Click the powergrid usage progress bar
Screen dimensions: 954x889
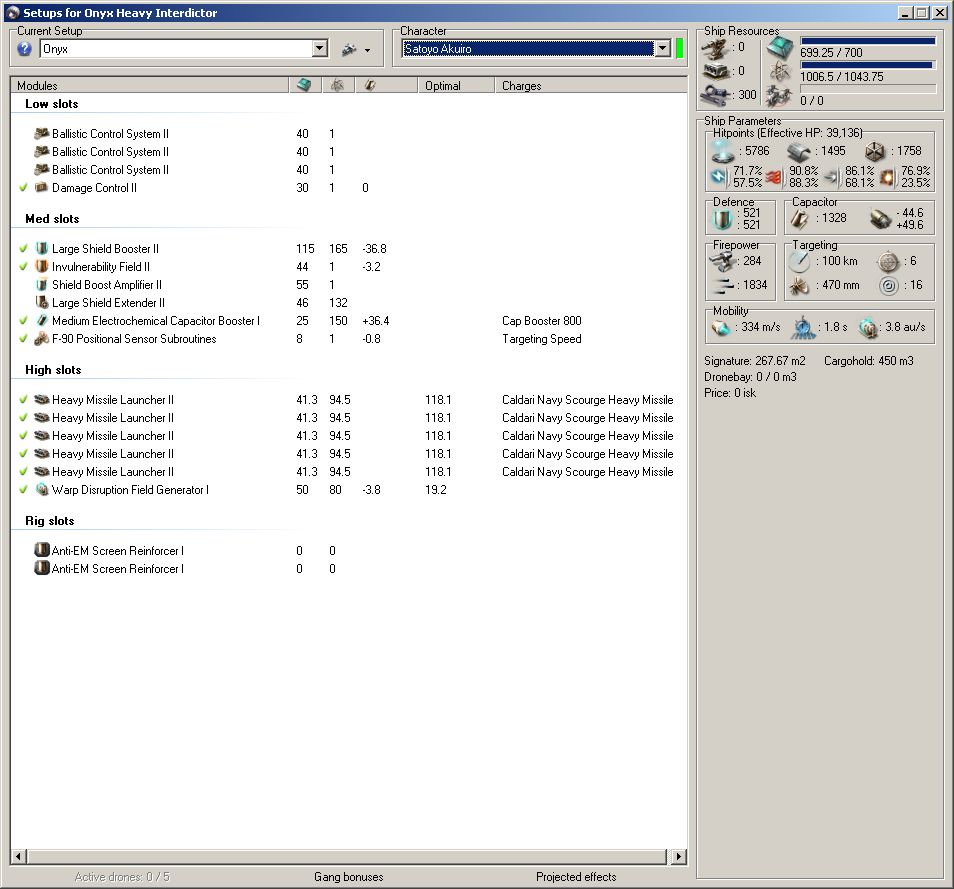click(x=868, y=65)
